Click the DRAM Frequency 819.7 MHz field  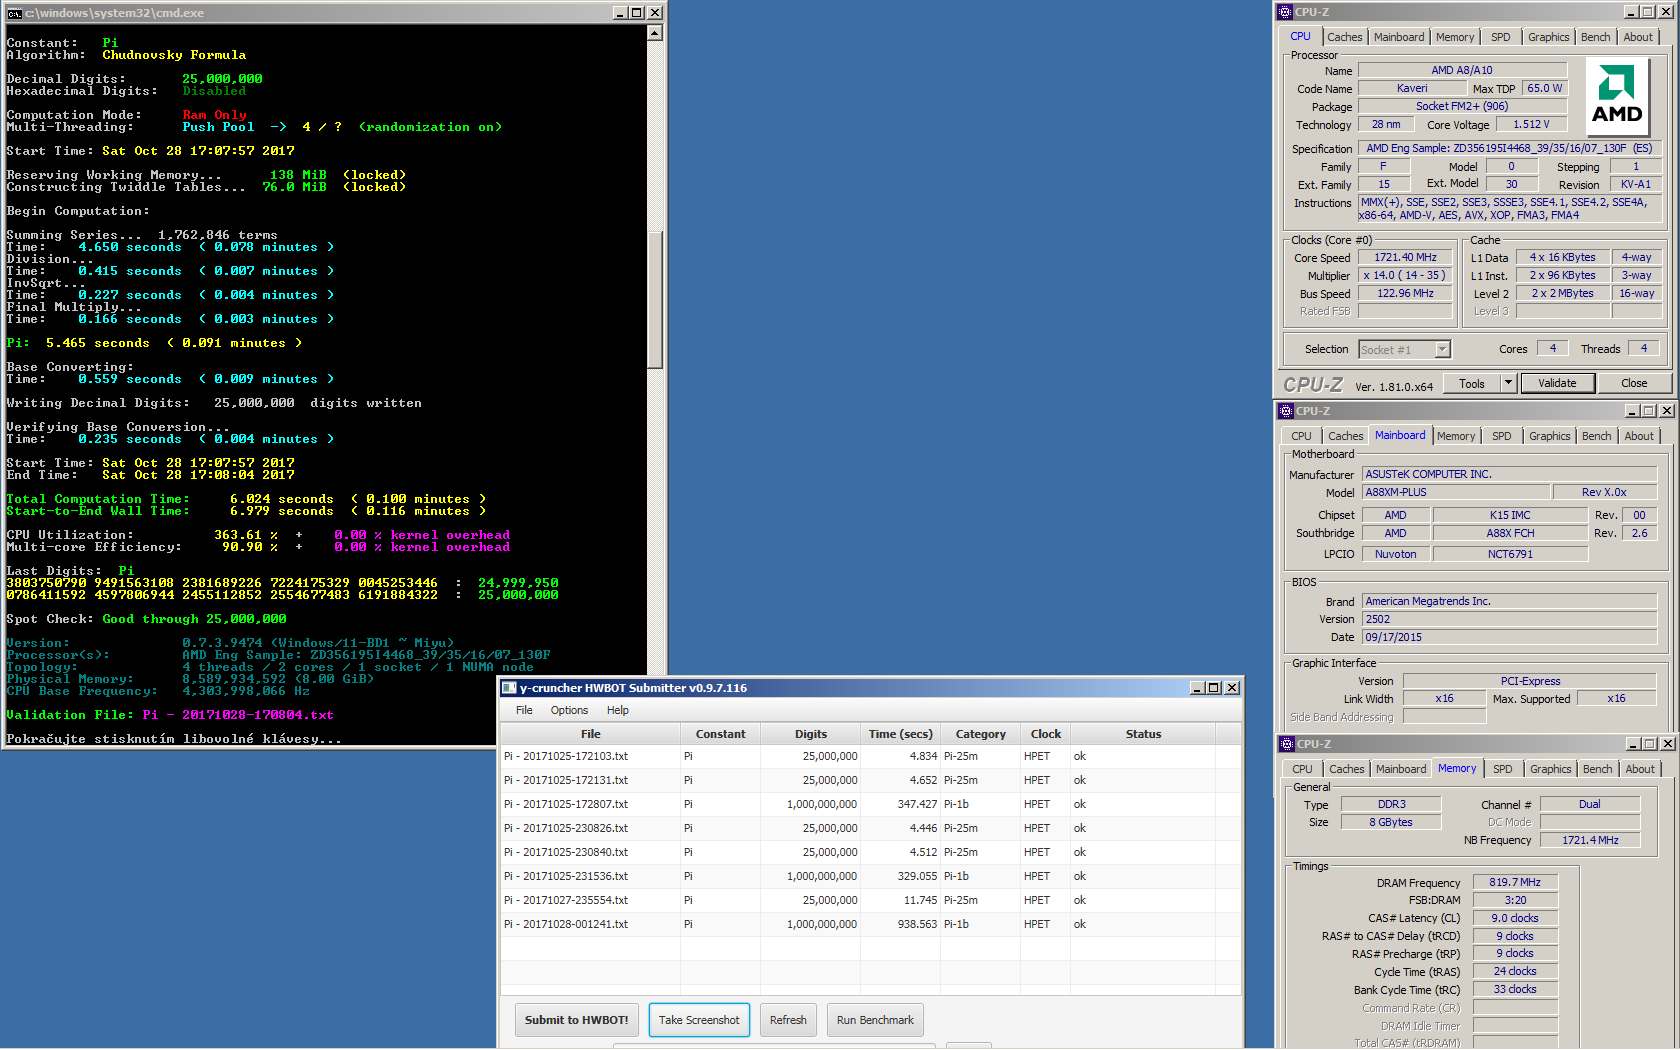[1515, 882]
